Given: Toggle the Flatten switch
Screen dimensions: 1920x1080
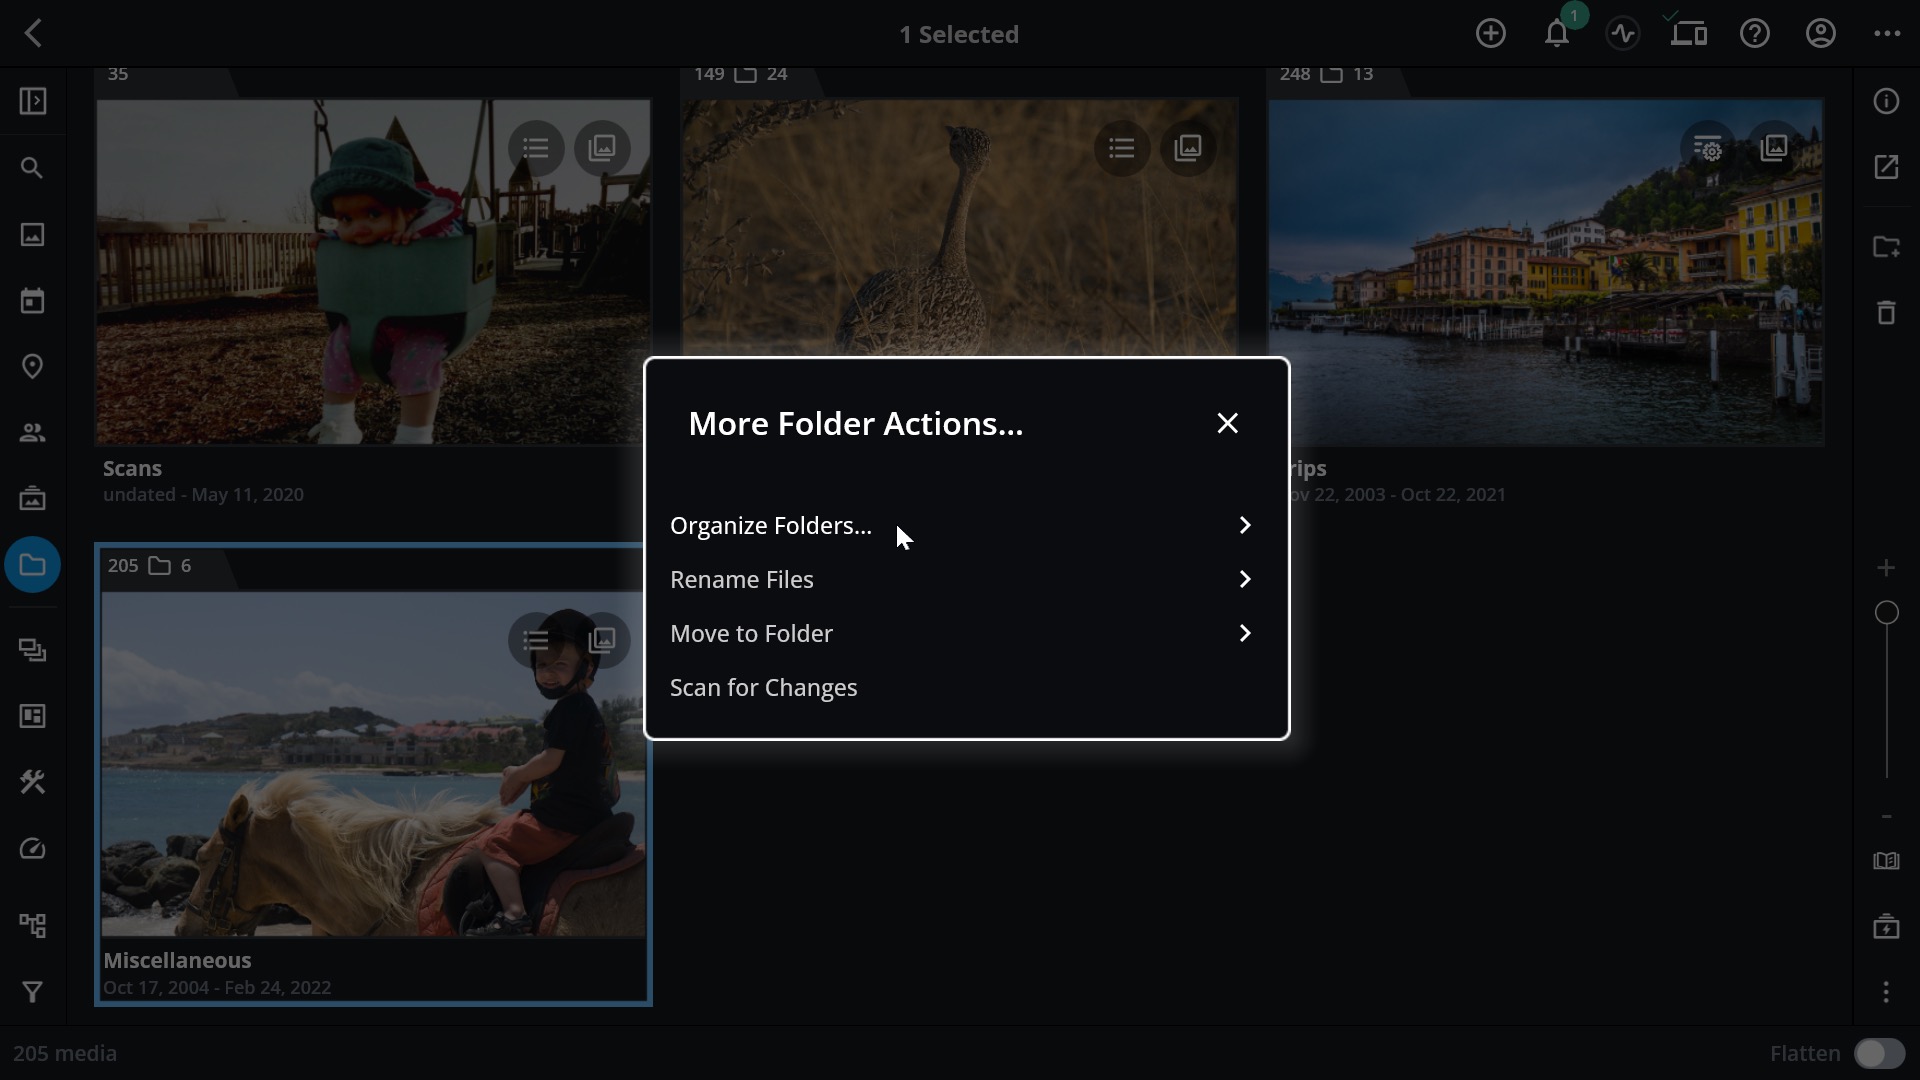Looking at the screenshot, I should point(1879,1054).
